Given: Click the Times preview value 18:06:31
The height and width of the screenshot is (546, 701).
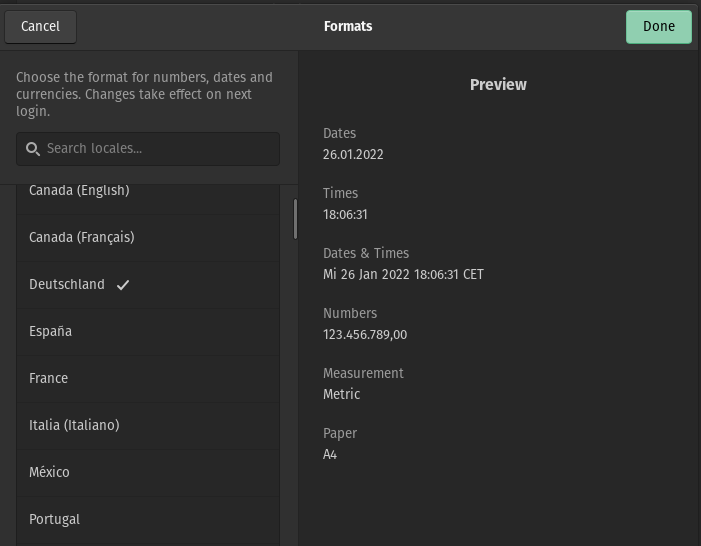Looking at the screenshot, I should [345, 215].
